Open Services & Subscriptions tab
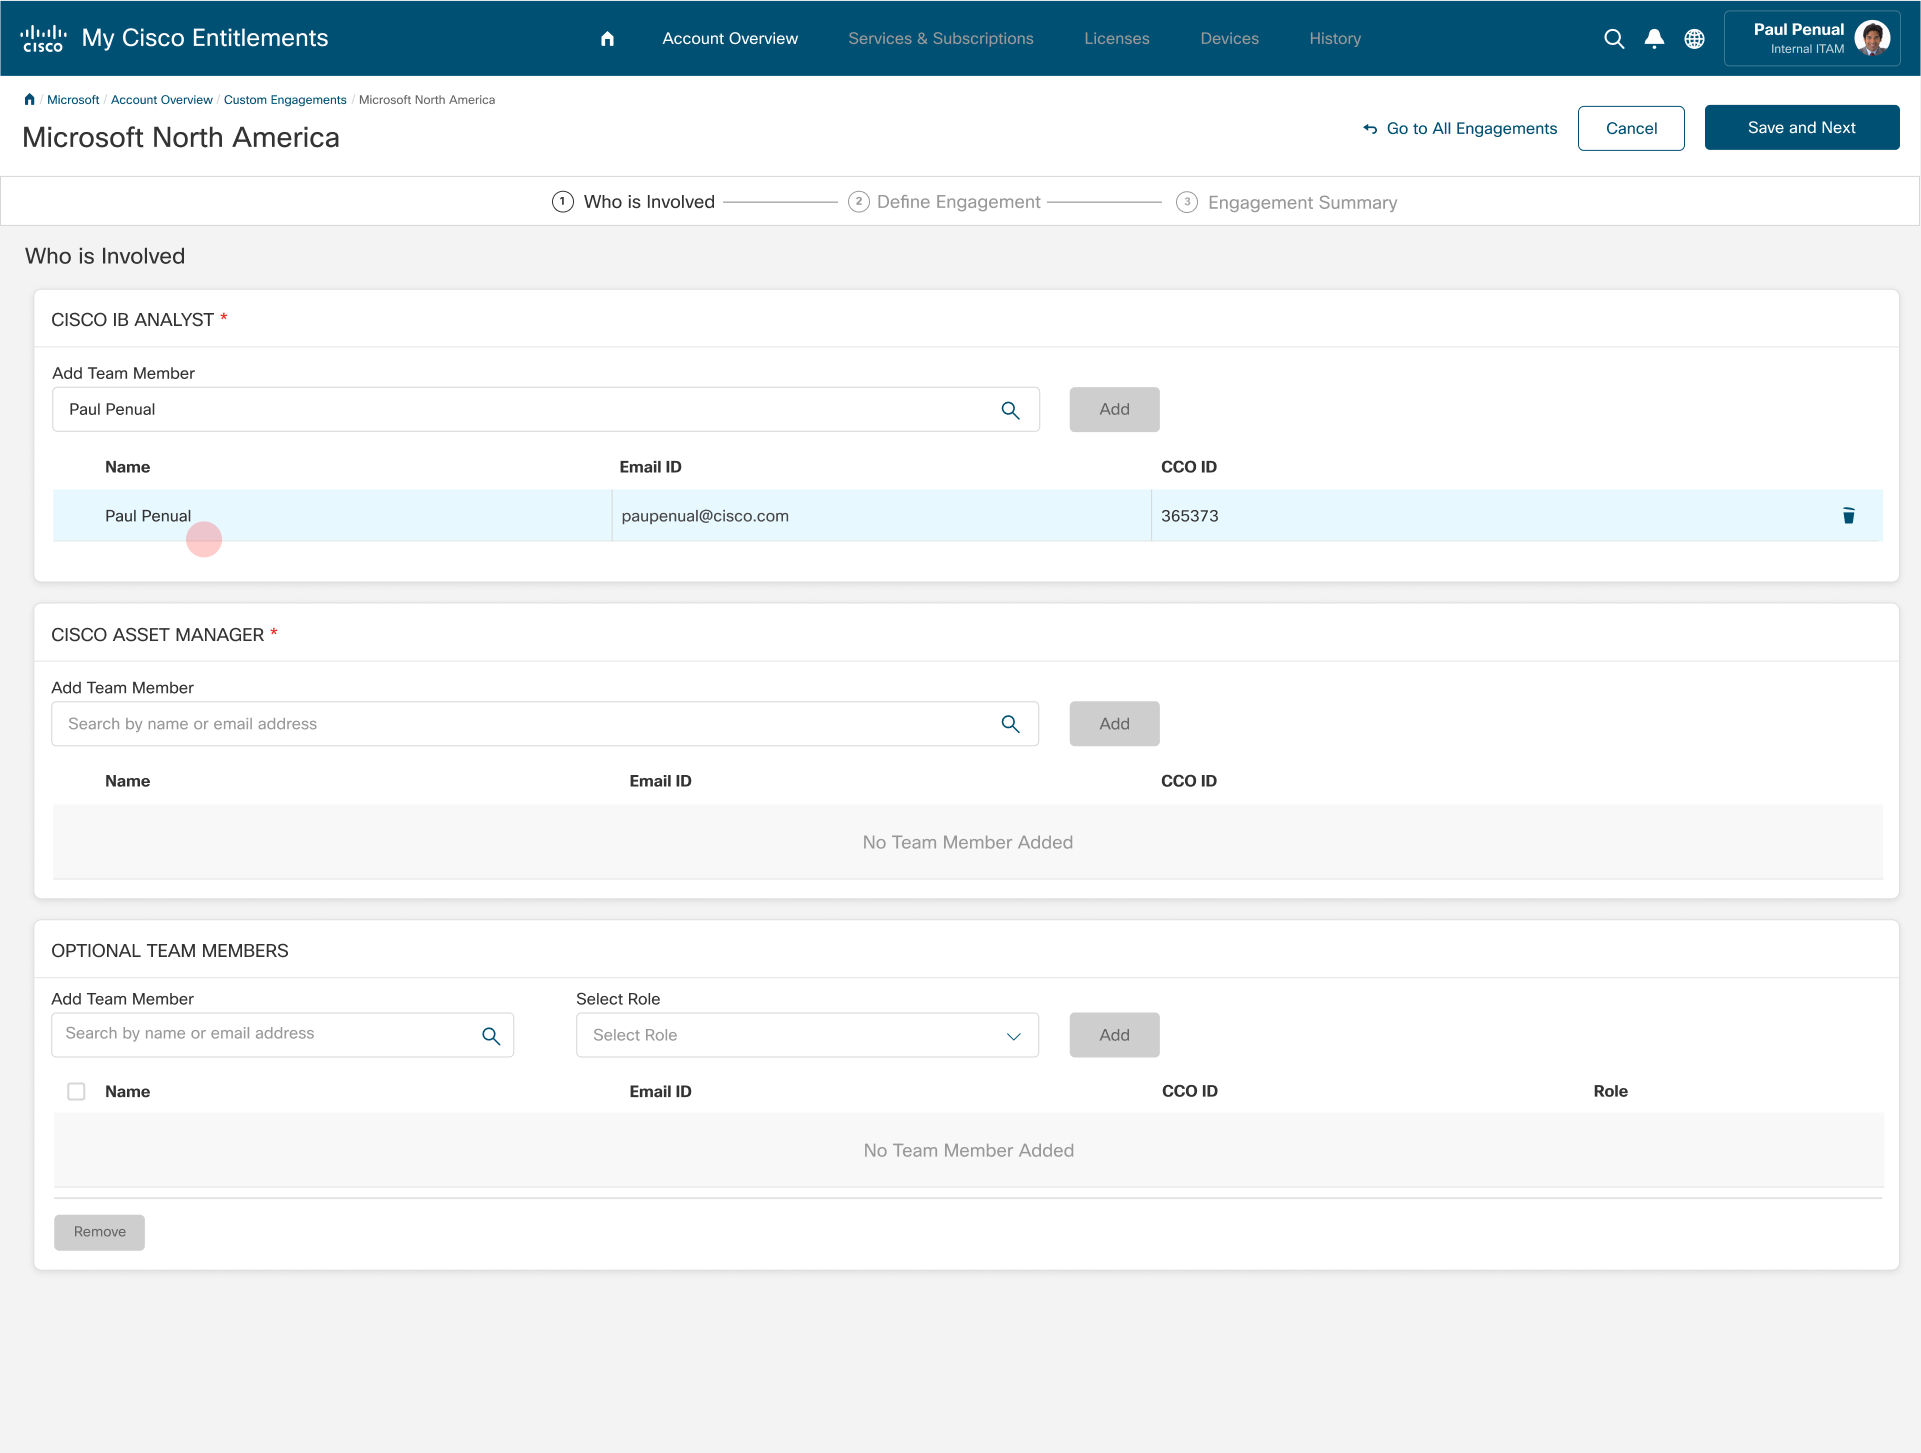The image size is (1921, 1453). point(941,38)
